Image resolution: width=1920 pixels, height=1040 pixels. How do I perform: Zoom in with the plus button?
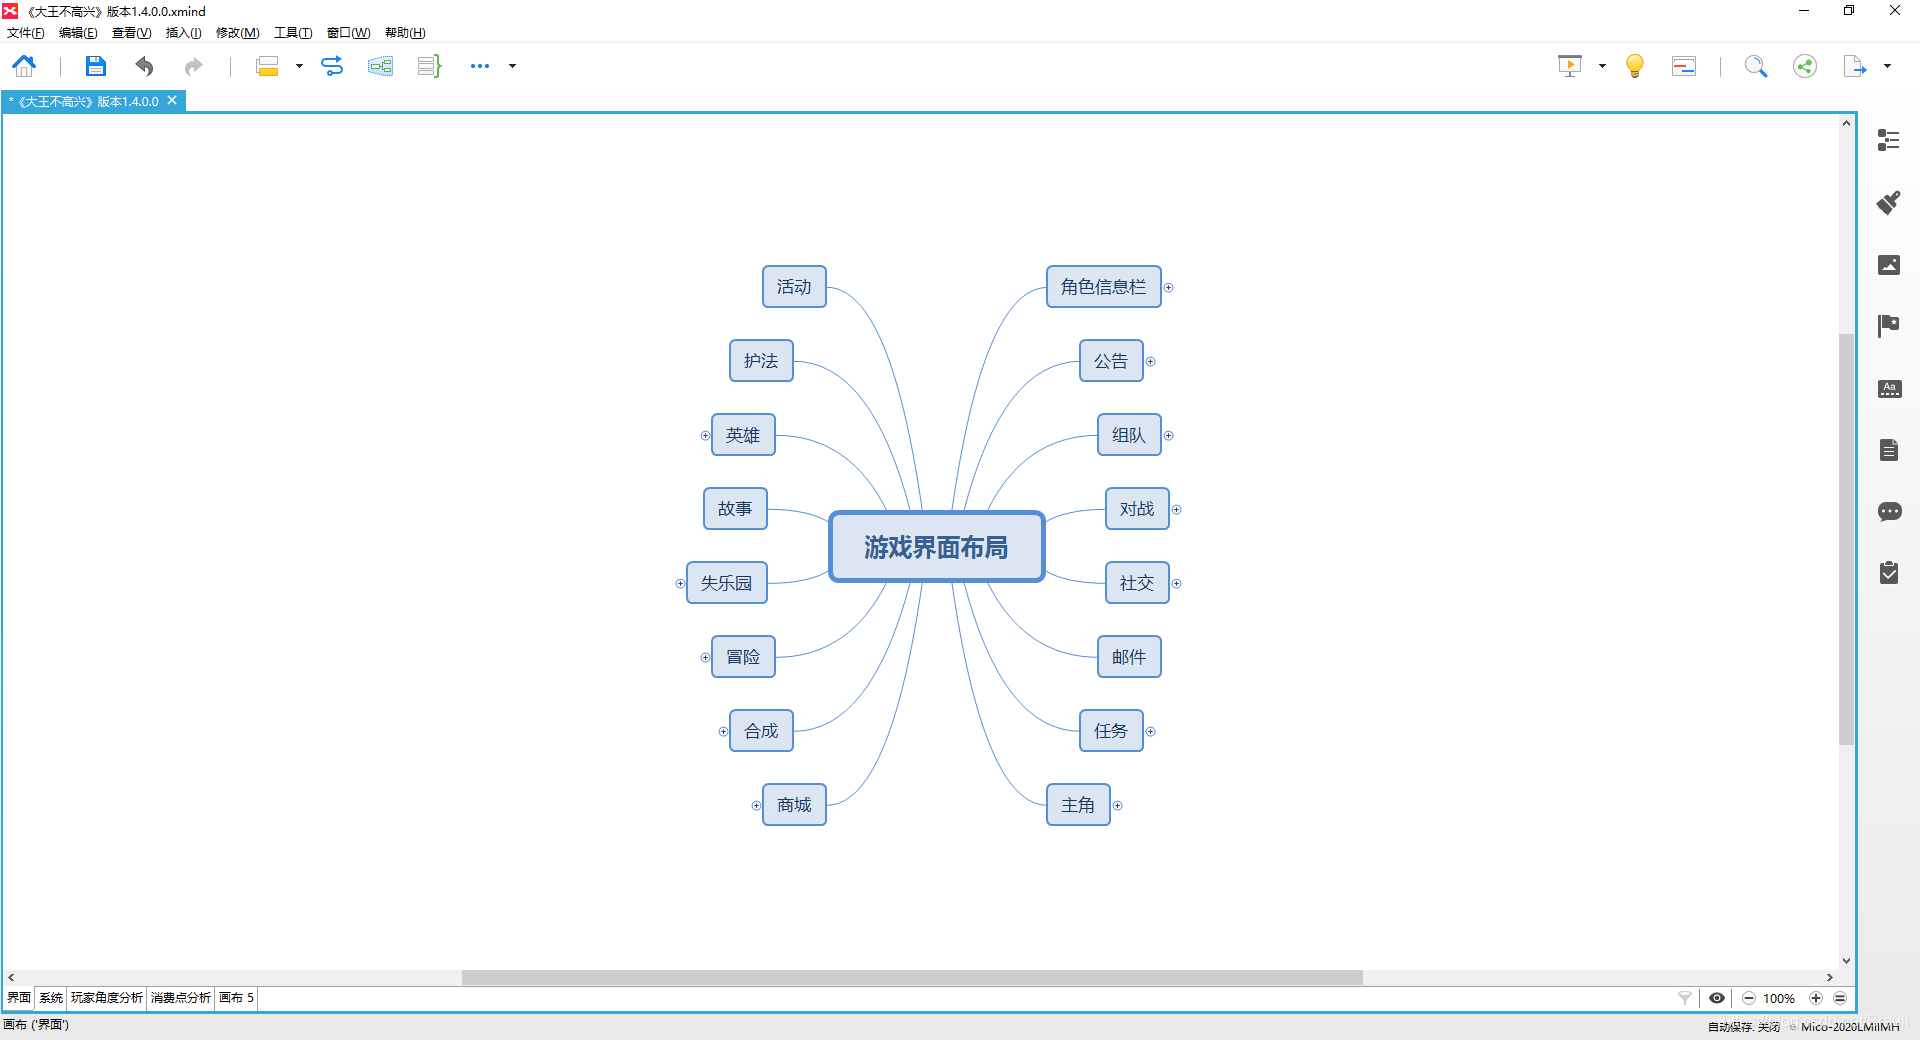[x=1816, y=998]
